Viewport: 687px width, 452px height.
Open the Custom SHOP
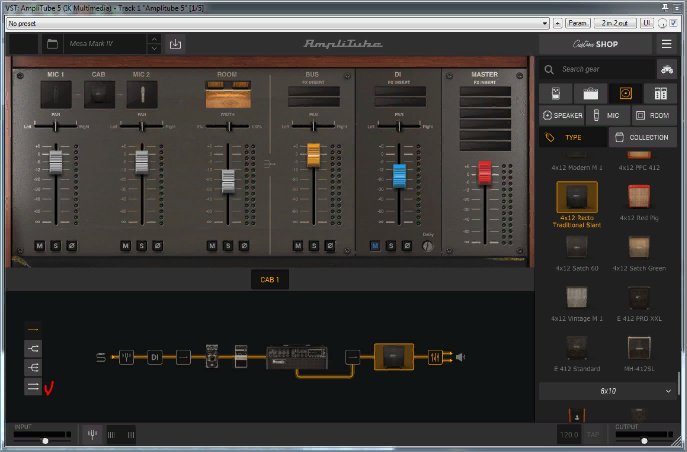(595, 44)
